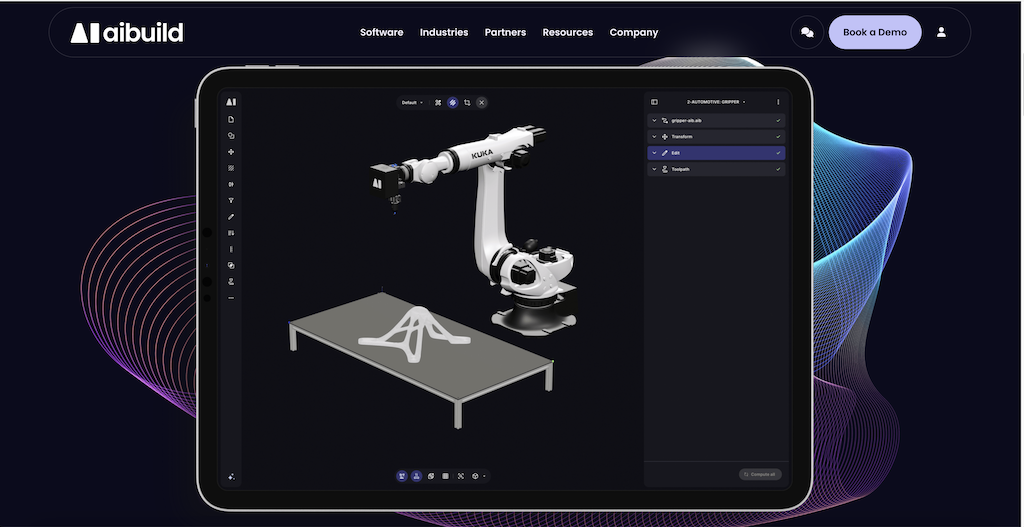This screenshot has height=527, width=1024.
Task: Open the 2-Automotive: Gripper project dropdown
Action: pyautogui.click(x=716, y=102)
